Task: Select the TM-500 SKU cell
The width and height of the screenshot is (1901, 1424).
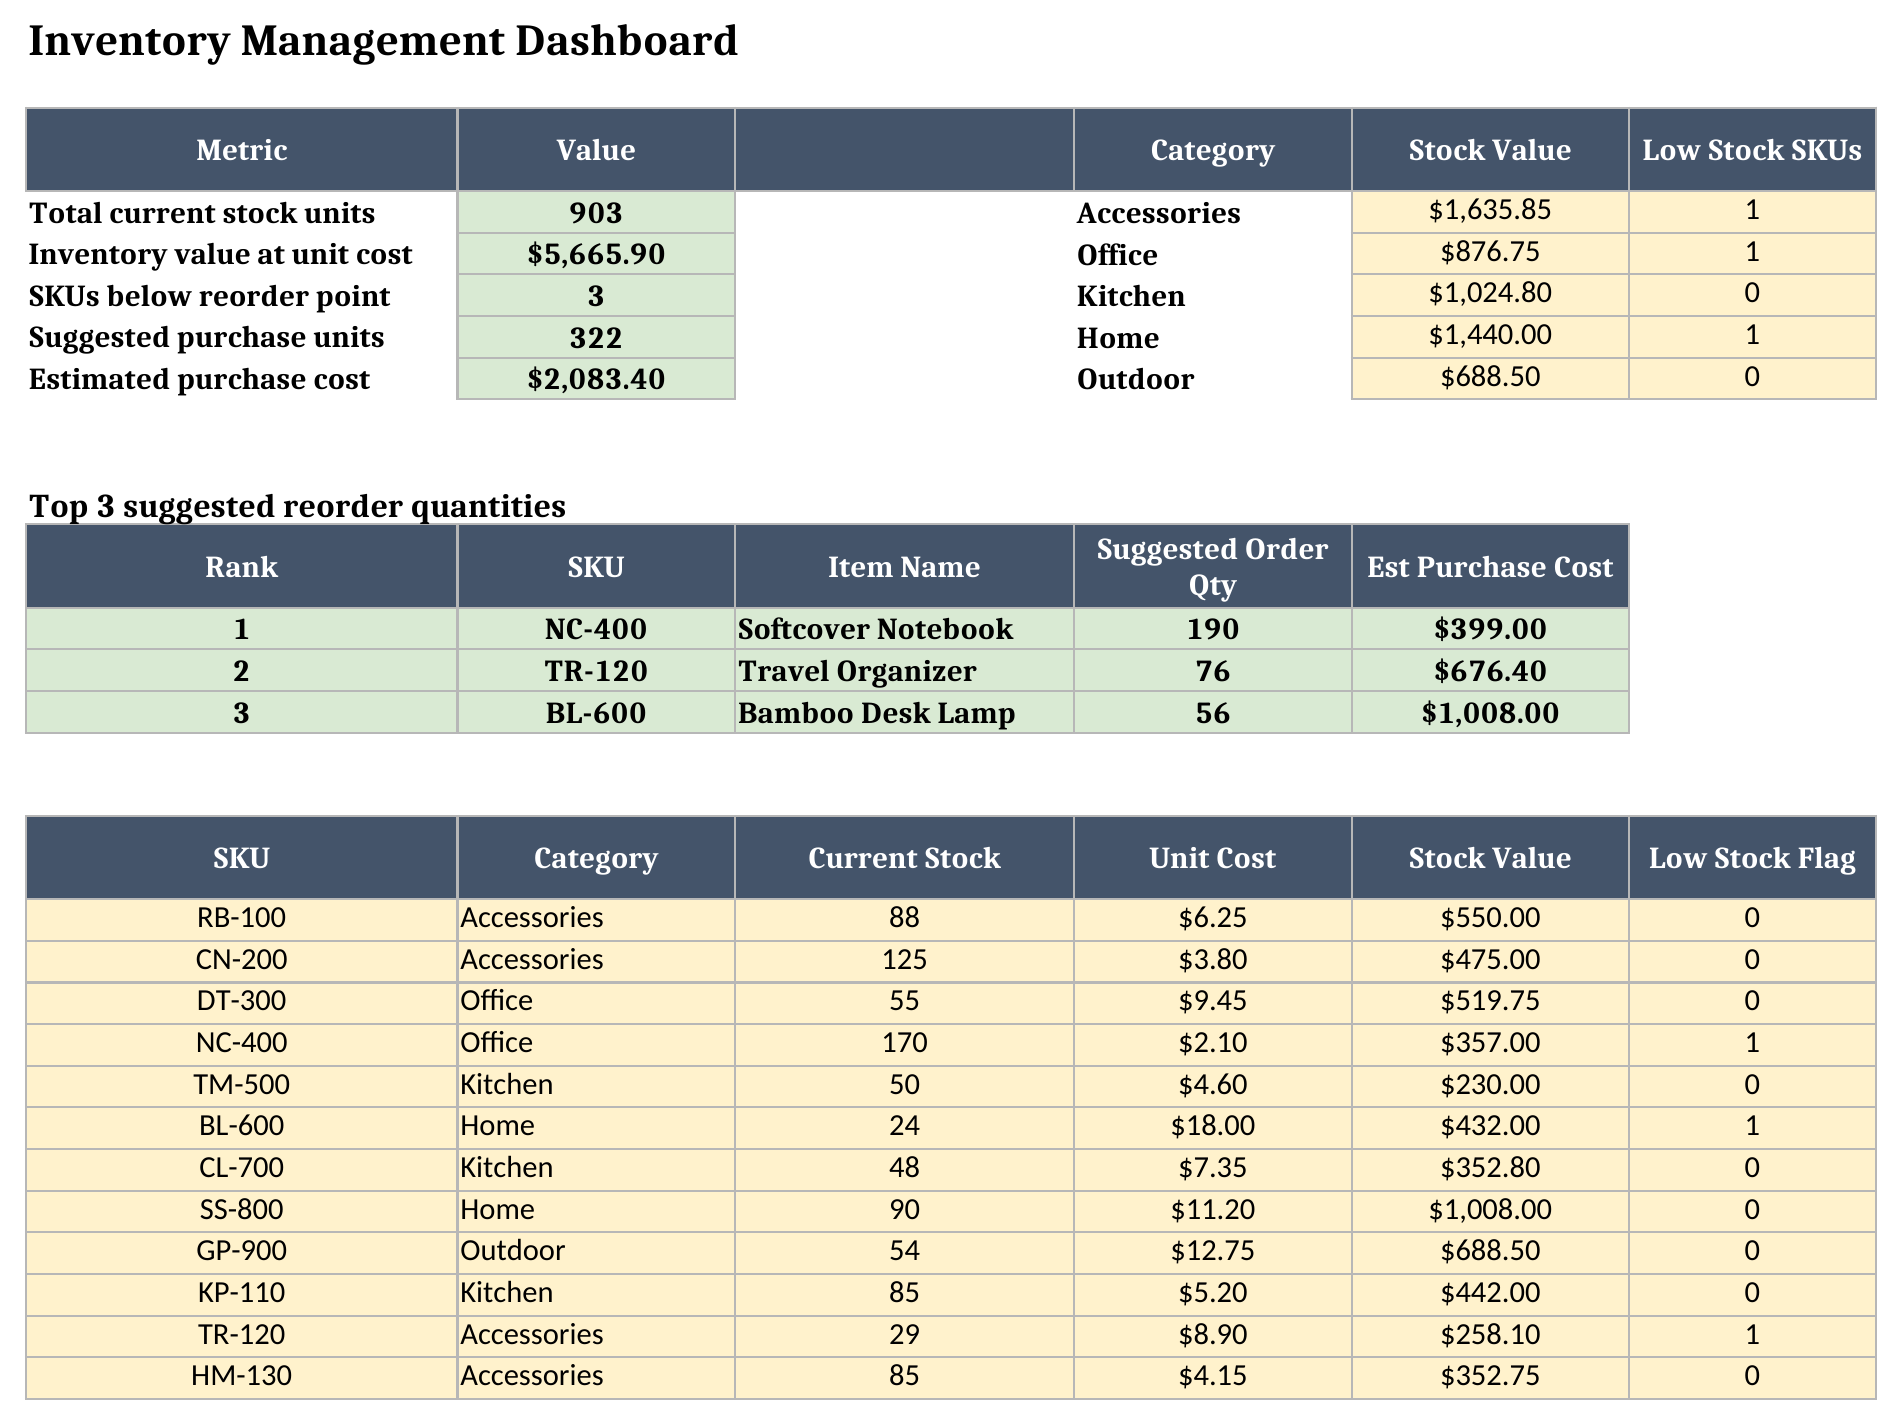Action: [241, 1085]
